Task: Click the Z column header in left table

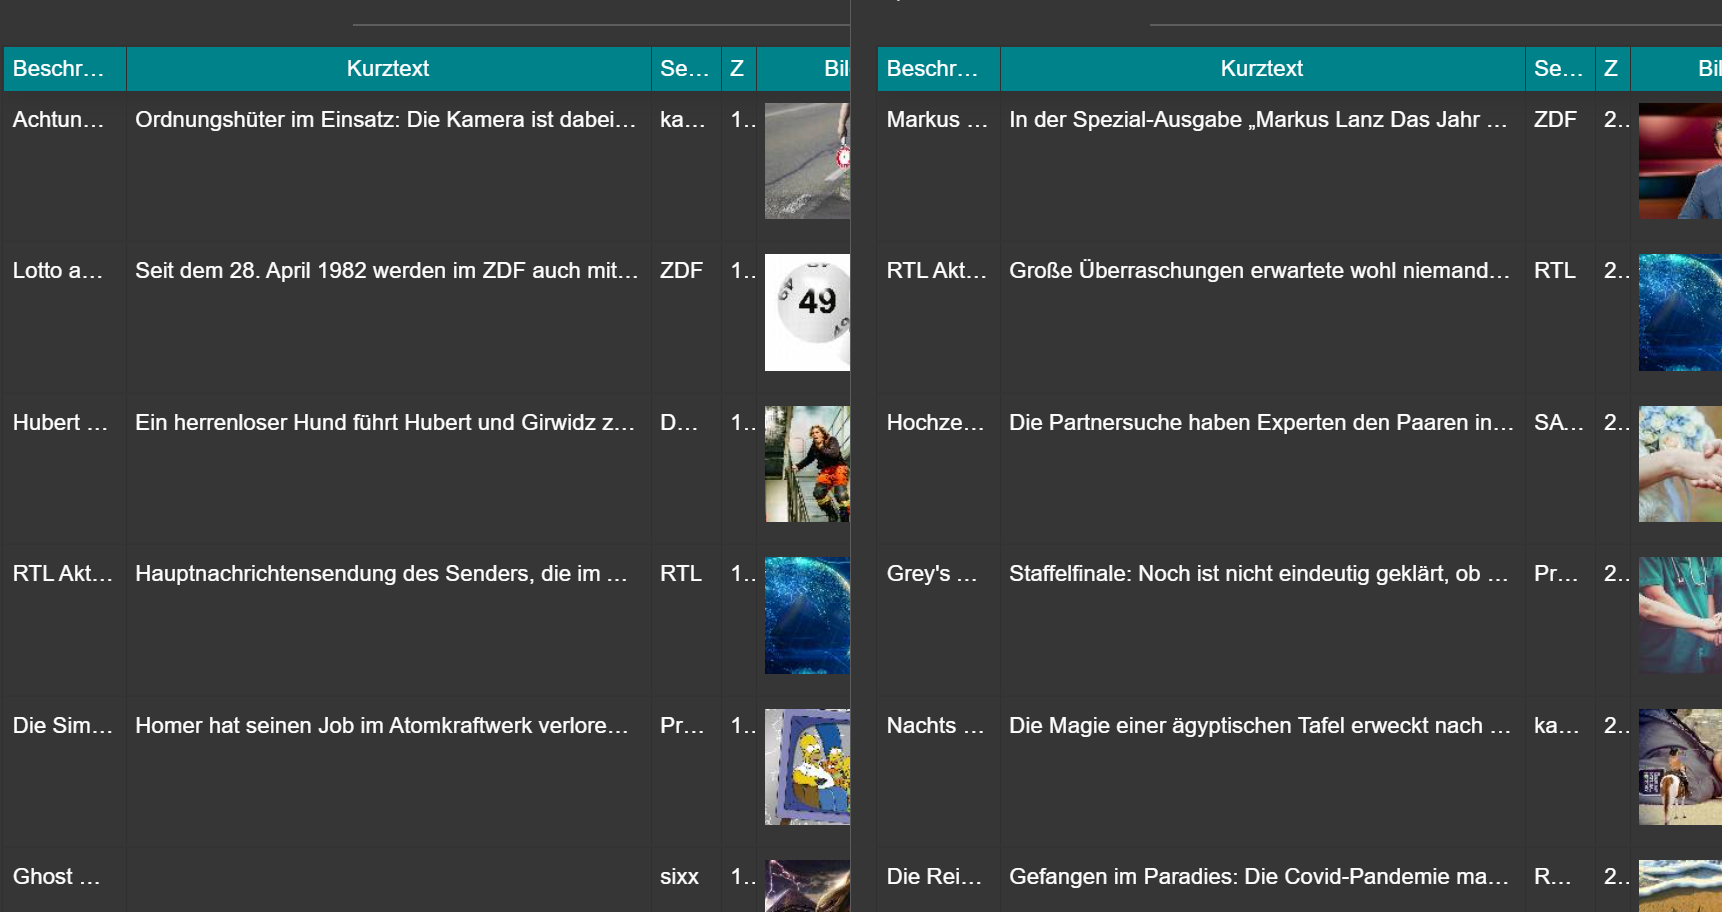Action: [x=738, y=69]
